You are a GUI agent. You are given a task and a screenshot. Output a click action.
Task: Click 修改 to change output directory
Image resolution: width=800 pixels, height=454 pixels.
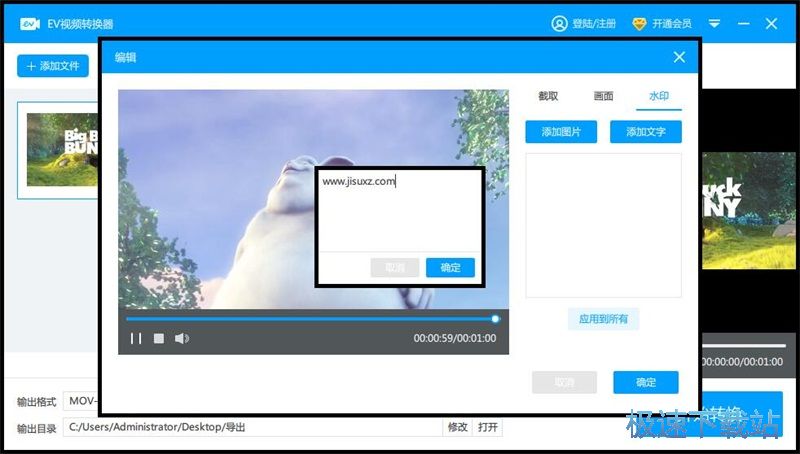[x=458, y=427]
